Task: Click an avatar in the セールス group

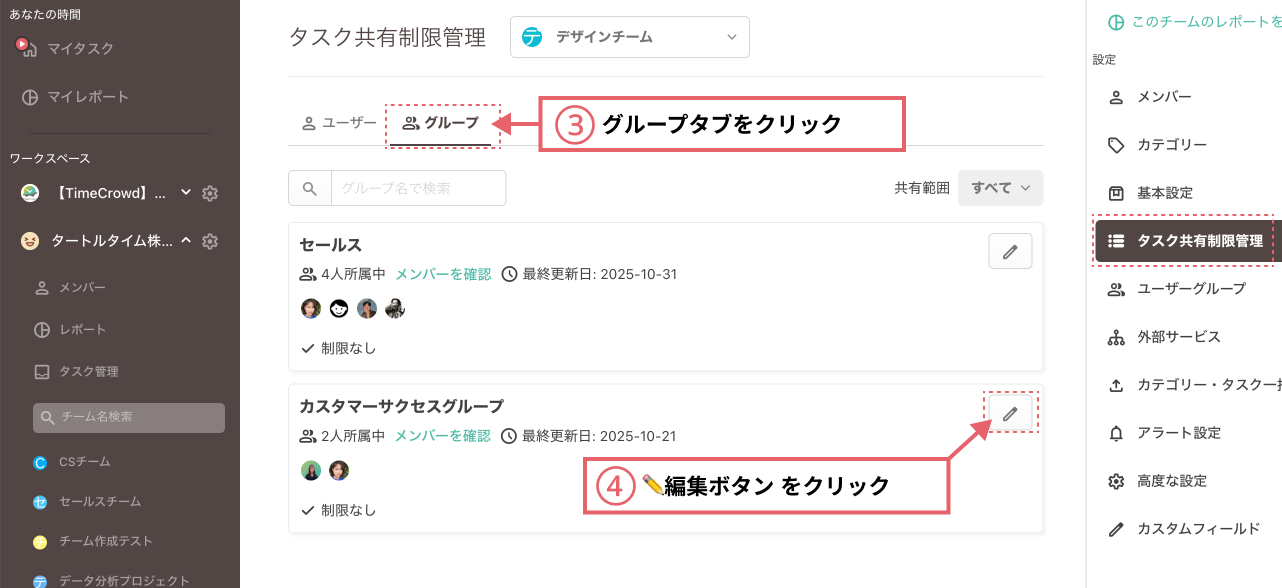Action: point(311,308)
